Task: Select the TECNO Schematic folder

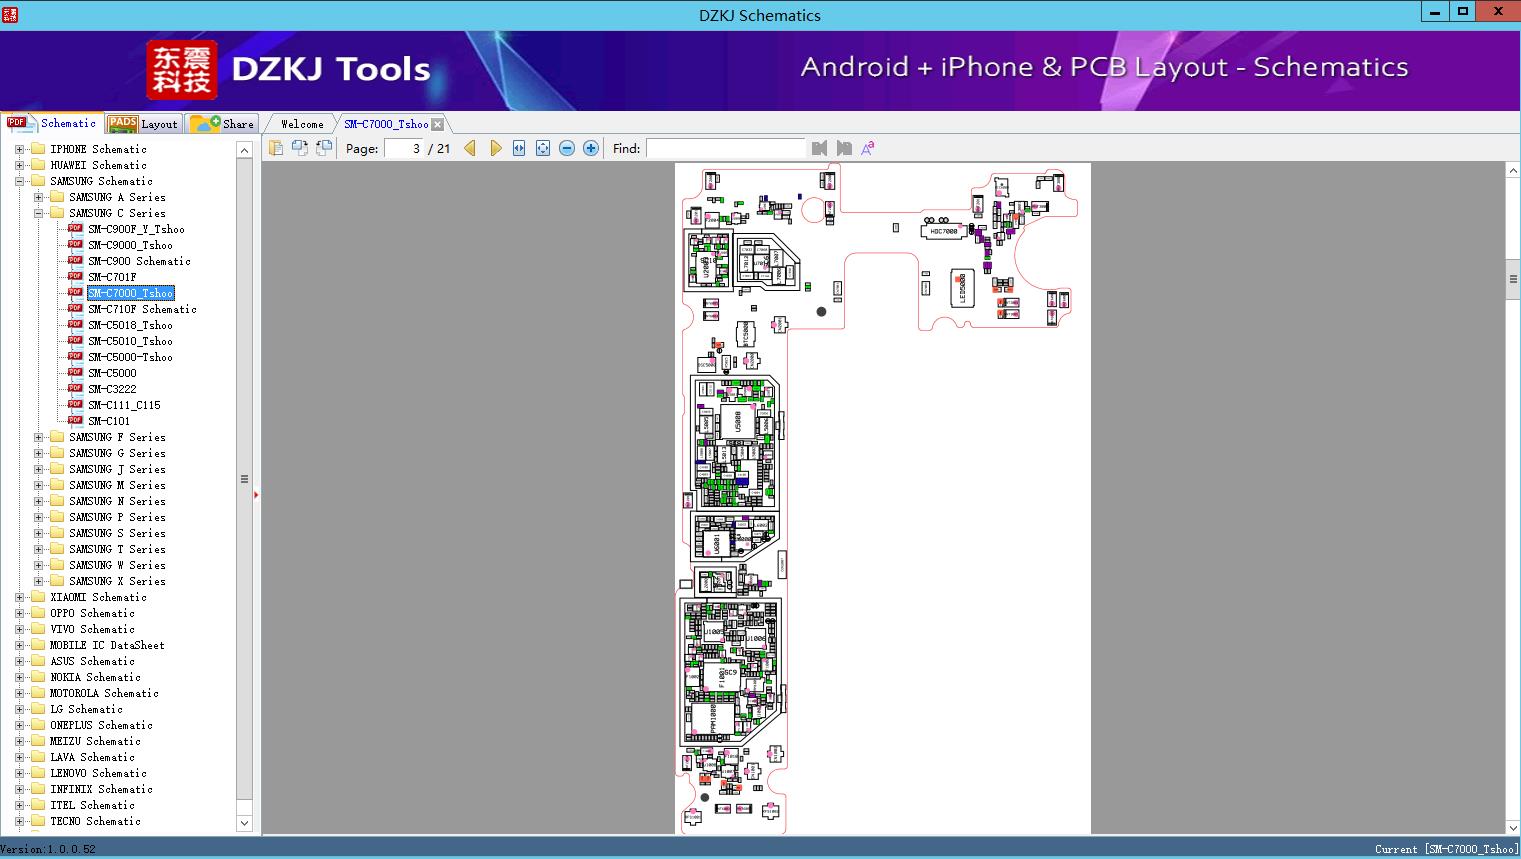Action: pos(95,821)
